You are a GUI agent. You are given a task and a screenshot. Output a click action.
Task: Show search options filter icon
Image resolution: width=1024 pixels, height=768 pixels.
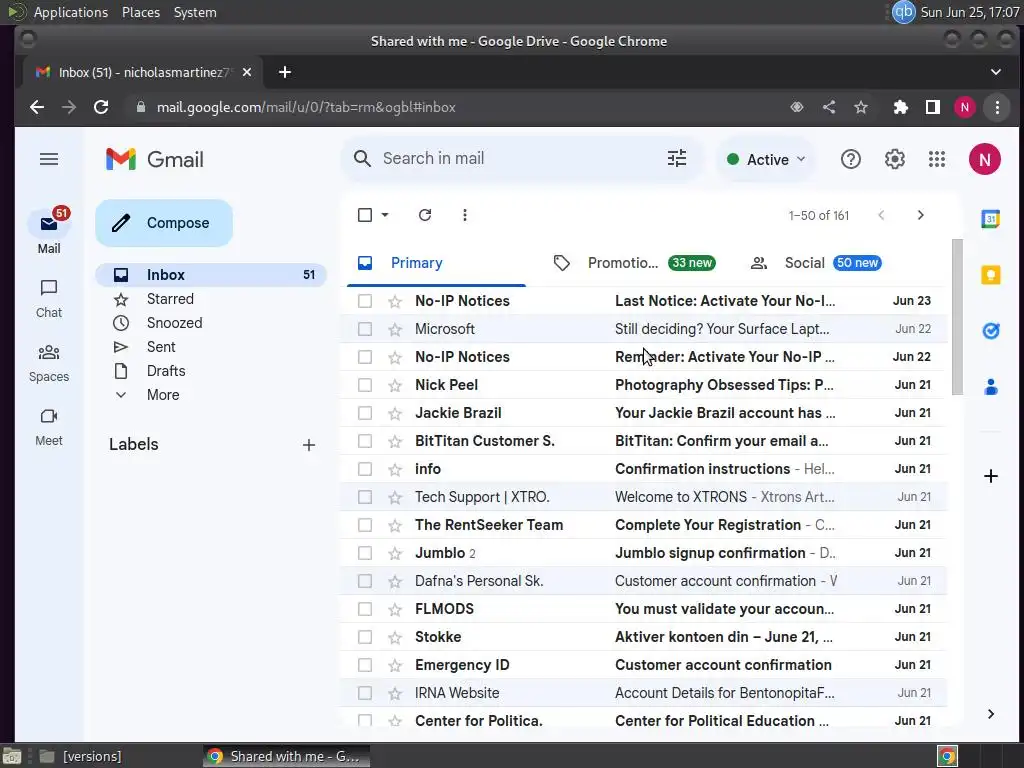click(677, 159)
